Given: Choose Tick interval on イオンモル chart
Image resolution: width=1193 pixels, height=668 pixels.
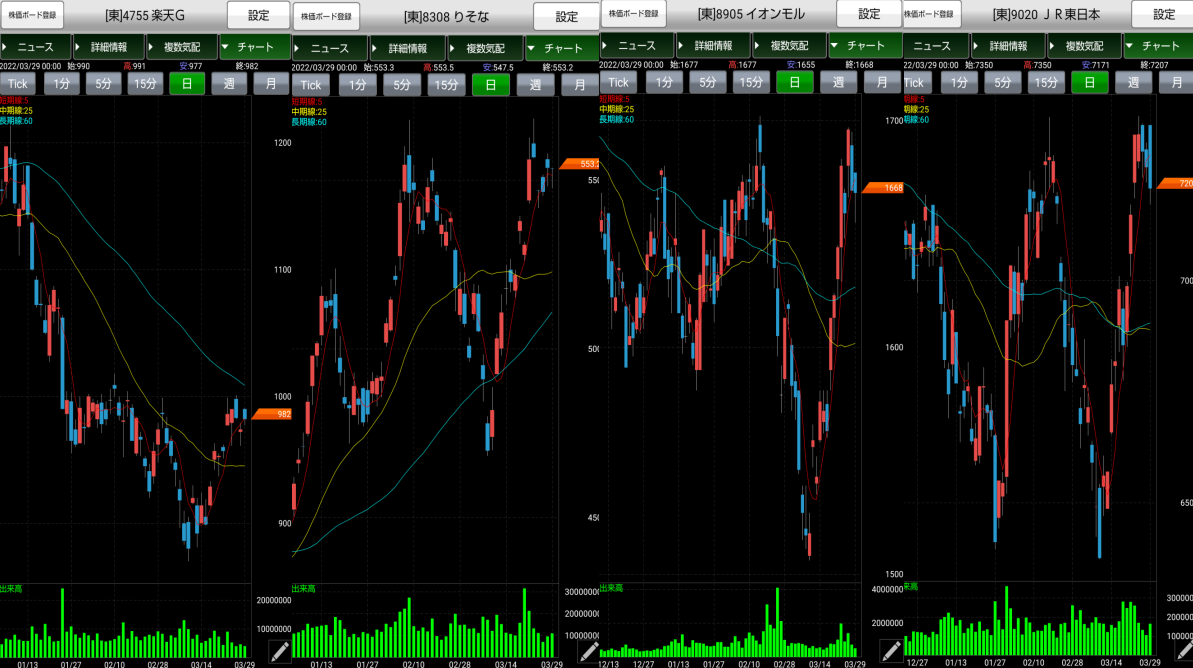Looking at the screenshot, I should [619, 82].
